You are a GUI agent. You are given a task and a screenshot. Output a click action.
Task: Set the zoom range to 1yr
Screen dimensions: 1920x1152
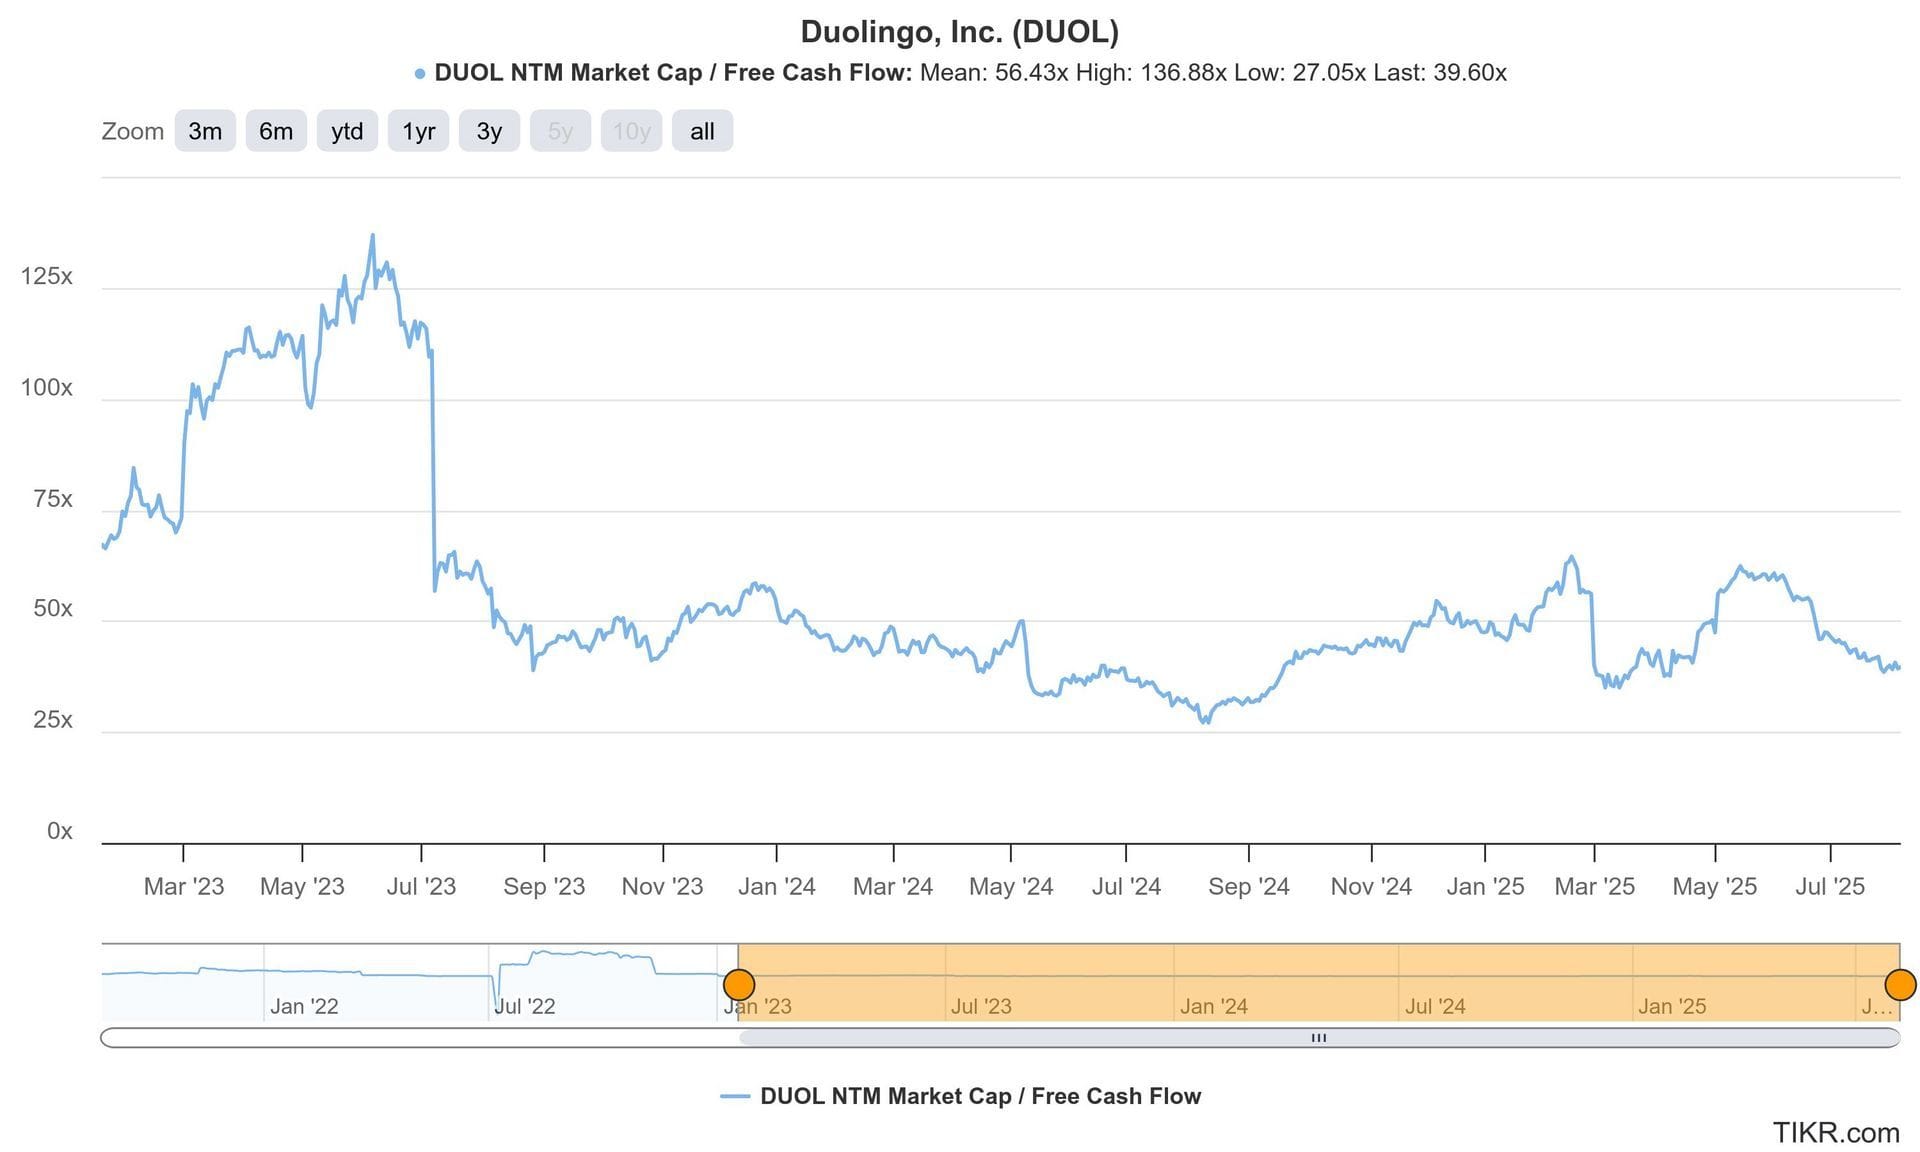point(418,131)
